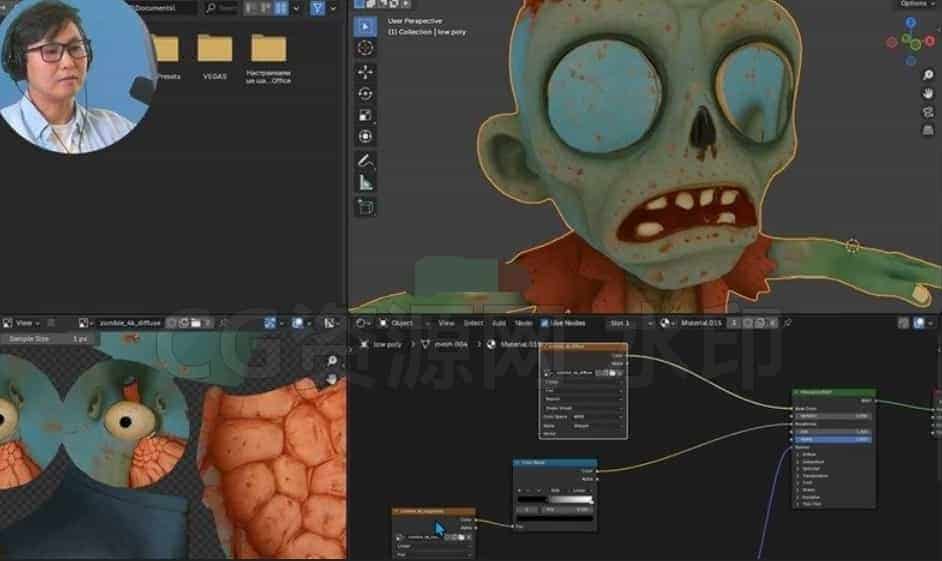
Task: Select the Scale tool
Action: (x=365, y=115)
